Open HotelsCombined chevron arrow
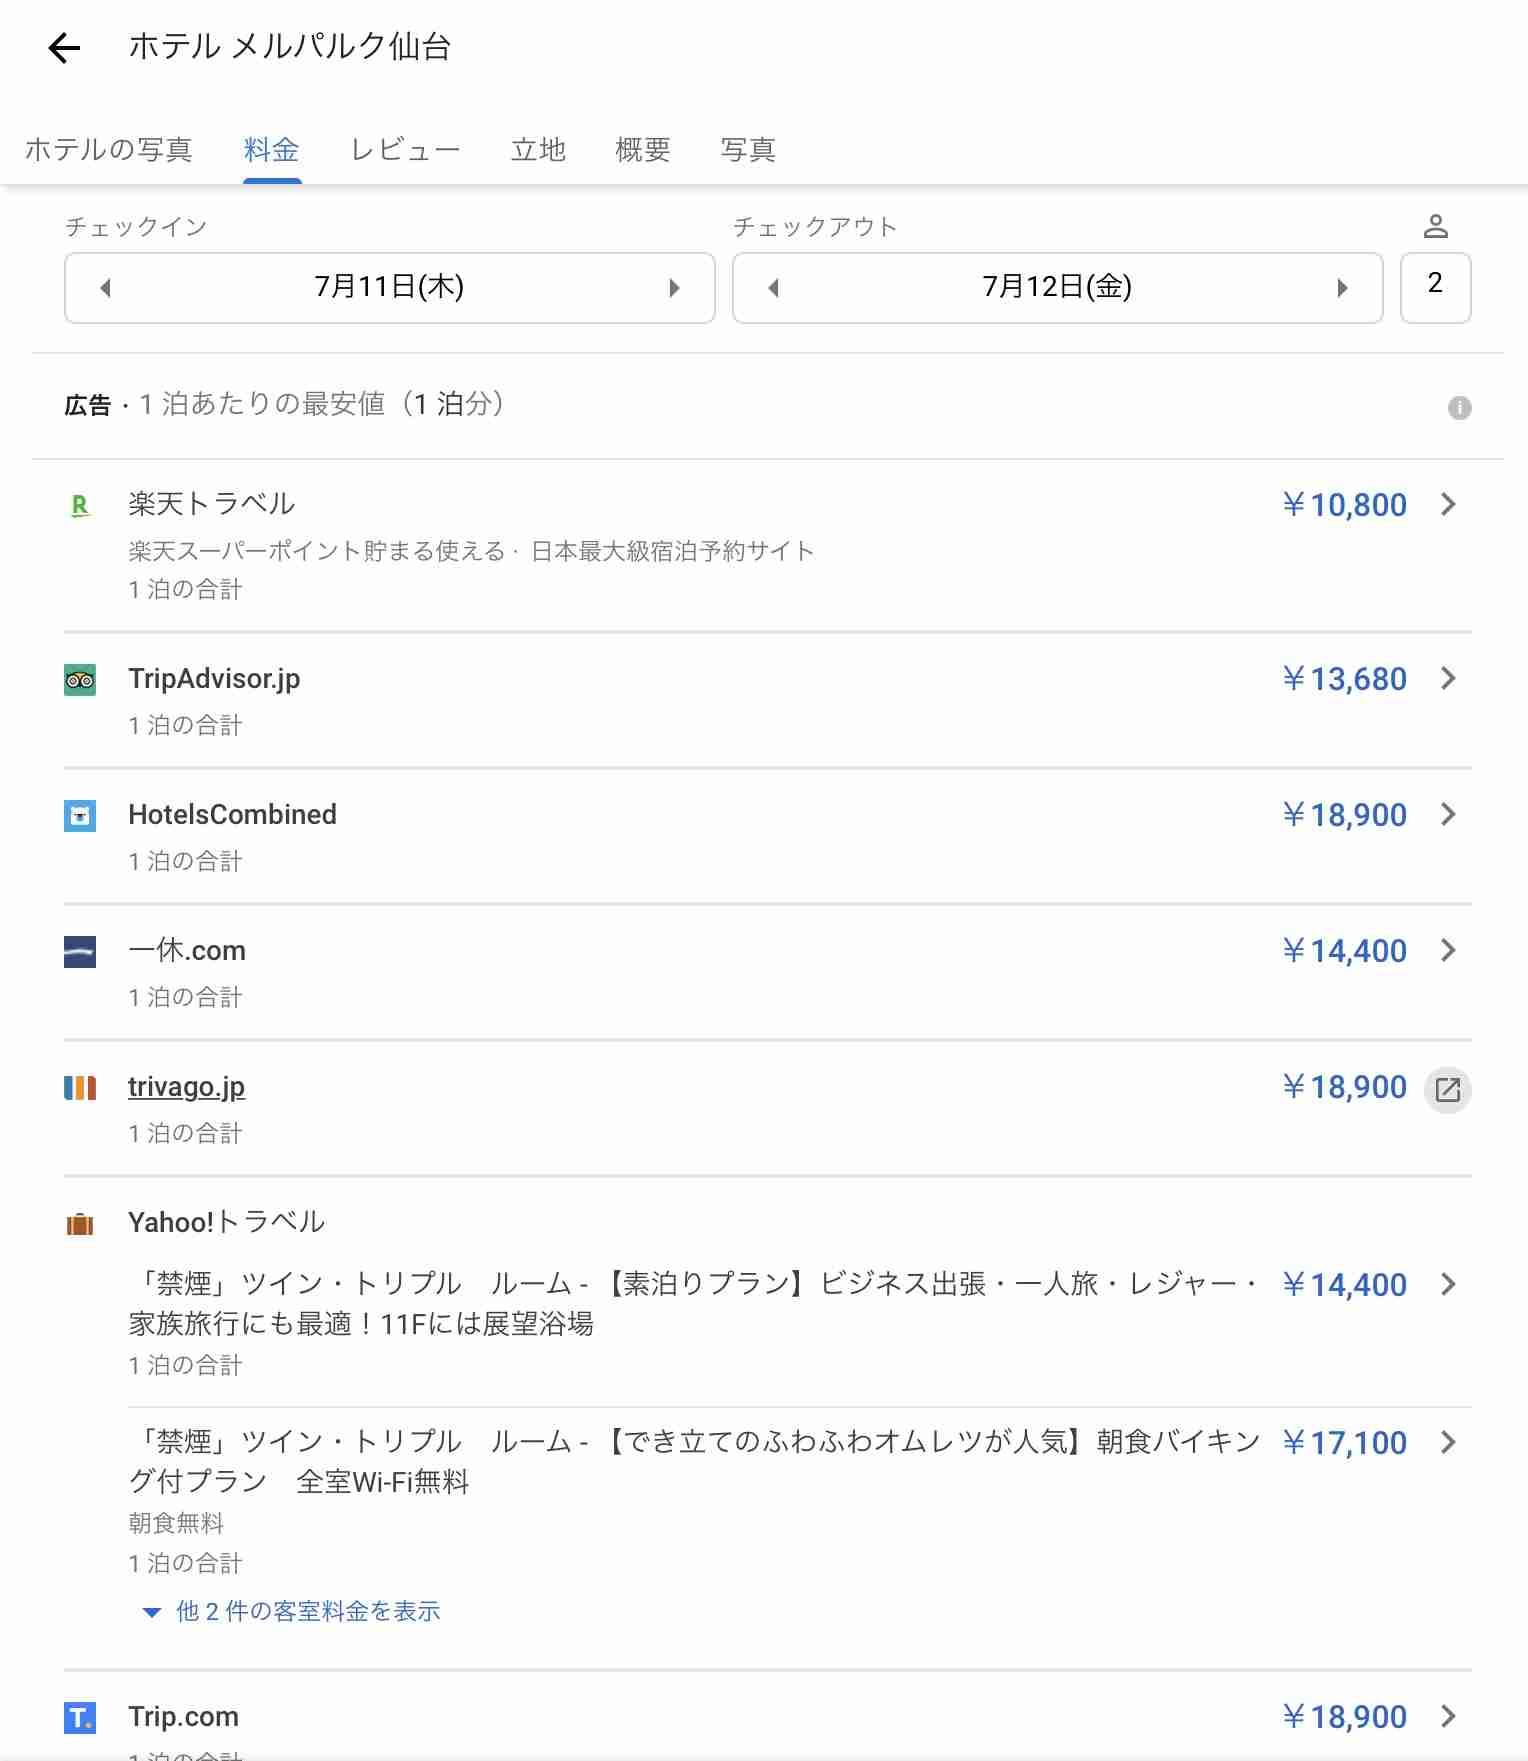1528x1761 pixels. point(1448,815)
